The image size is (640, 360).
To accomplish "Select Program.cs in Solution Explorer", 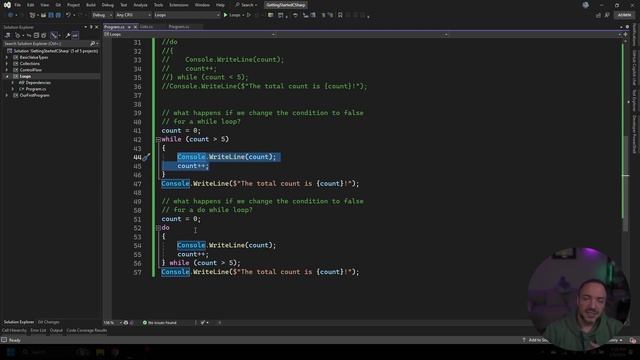I will [x=36, y=89].
